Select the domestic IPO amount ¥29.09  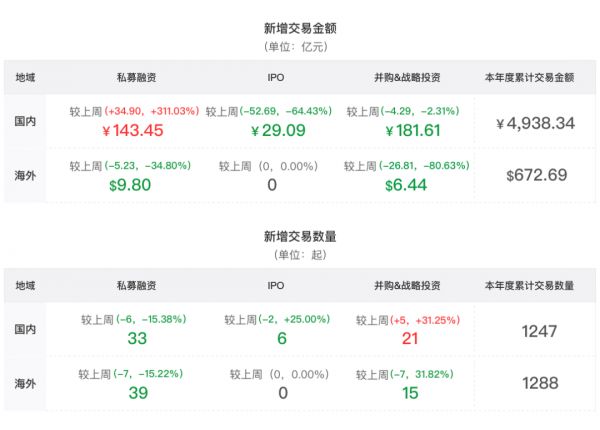(x=277, y=130)
